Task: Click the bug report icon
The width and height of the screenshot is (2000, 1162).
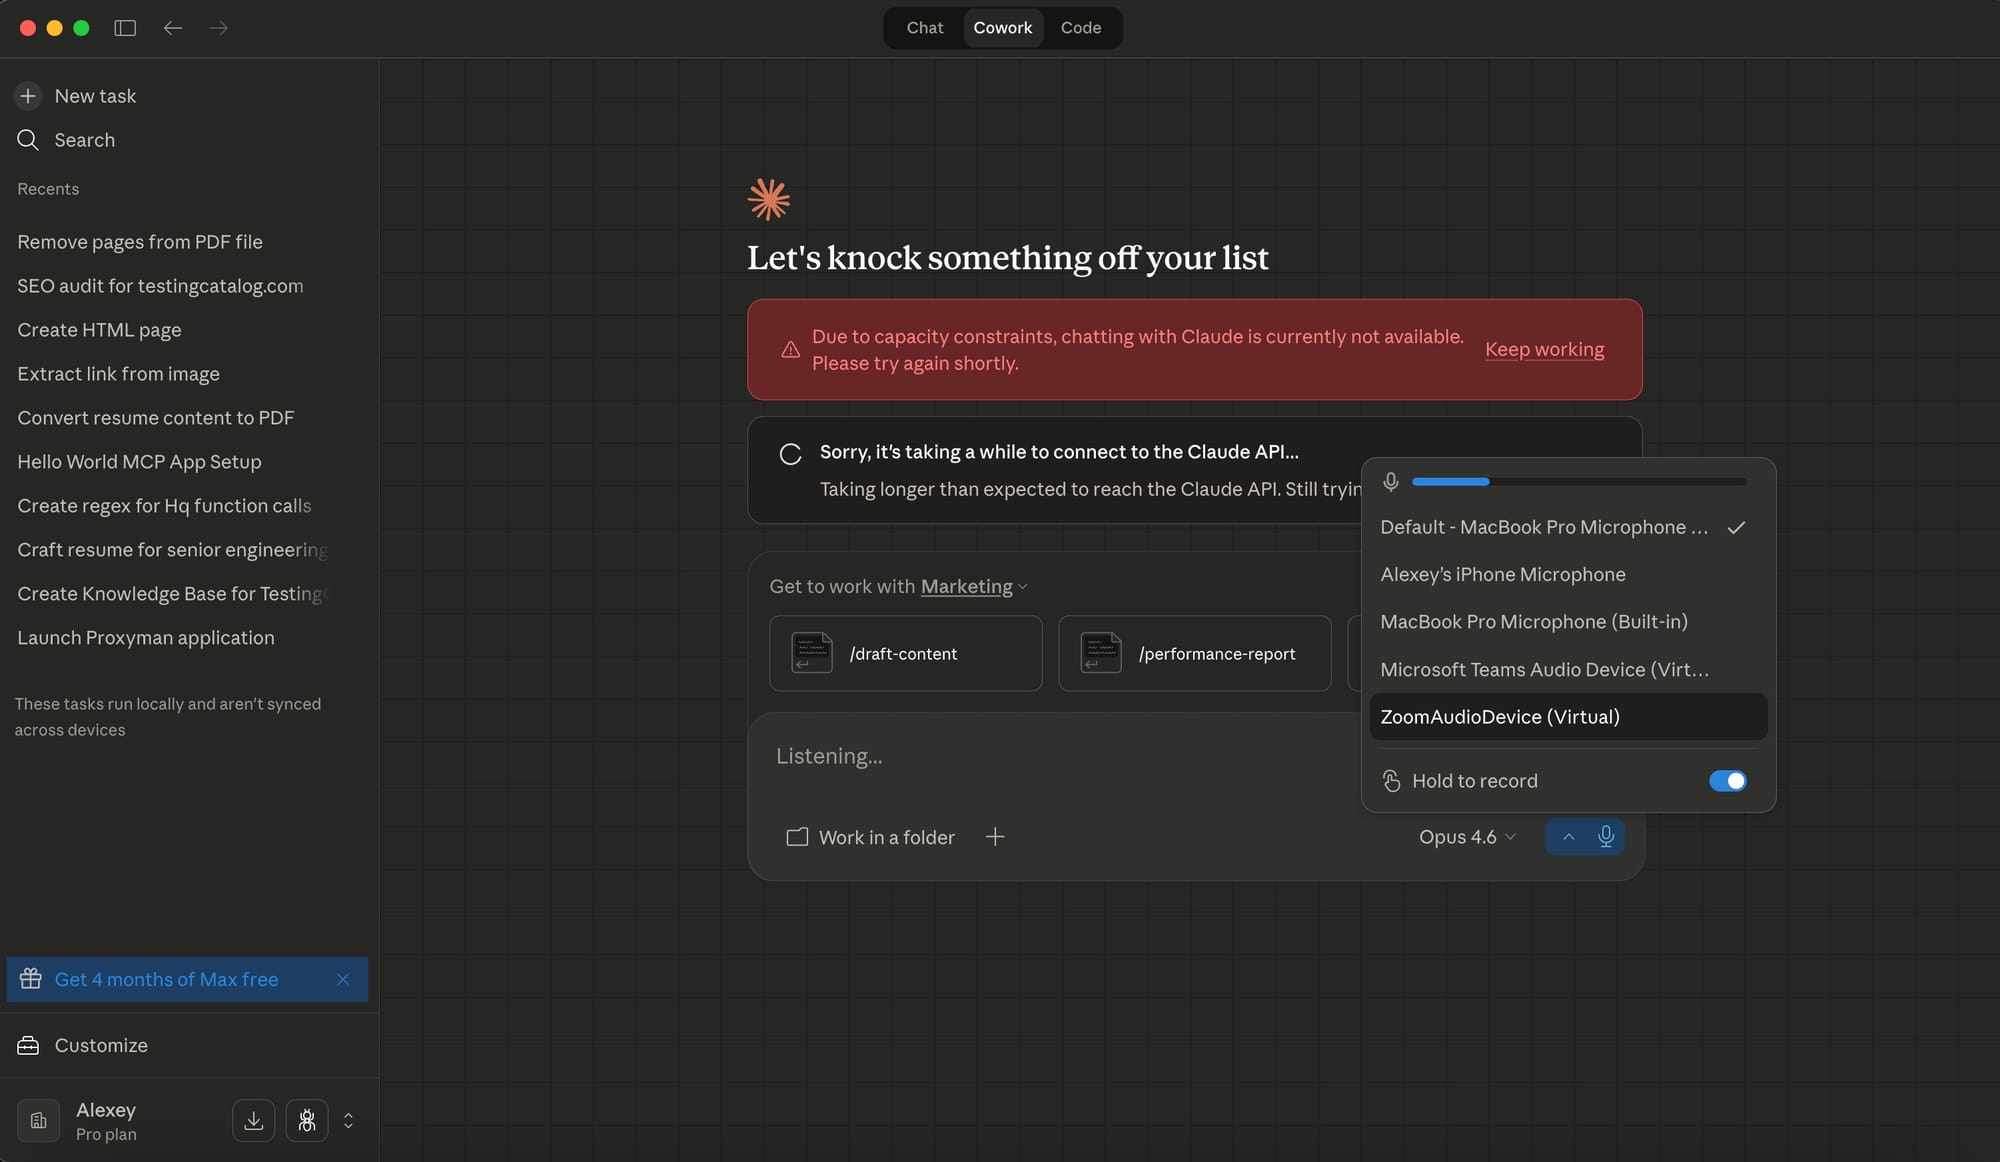Action: coord(307,1120)
